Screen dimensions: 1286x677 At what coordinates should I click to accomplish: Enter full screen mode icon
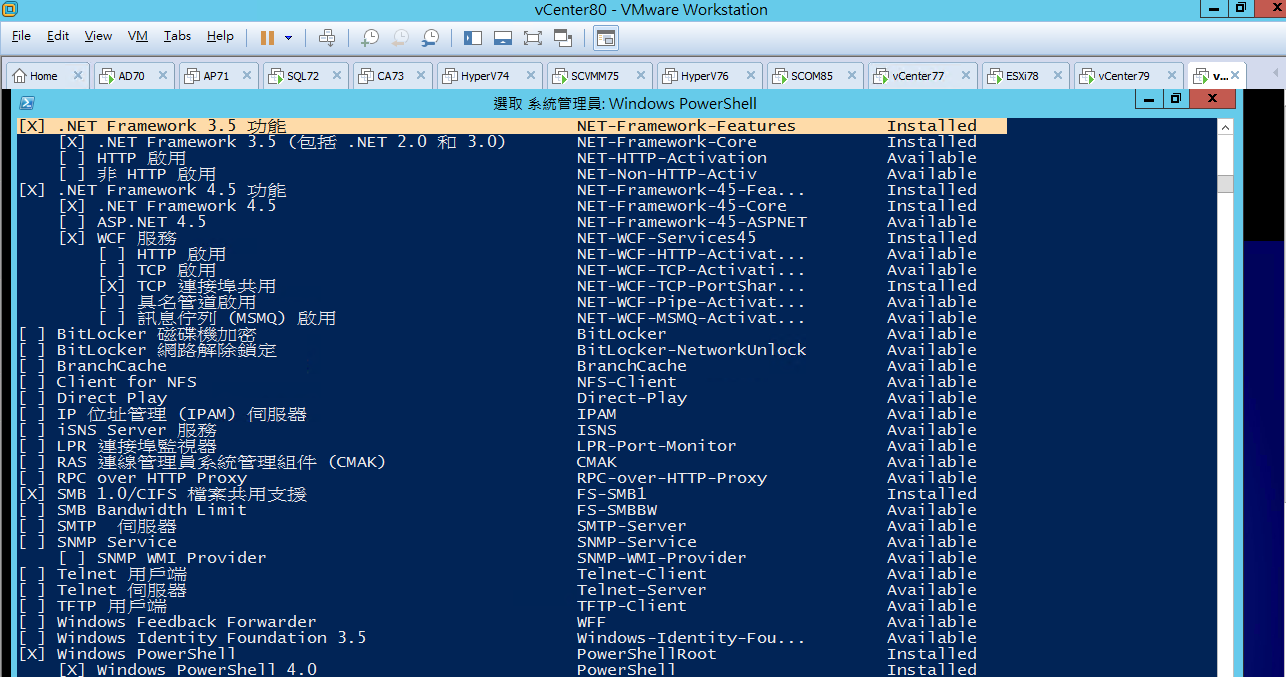pos(533,38)
